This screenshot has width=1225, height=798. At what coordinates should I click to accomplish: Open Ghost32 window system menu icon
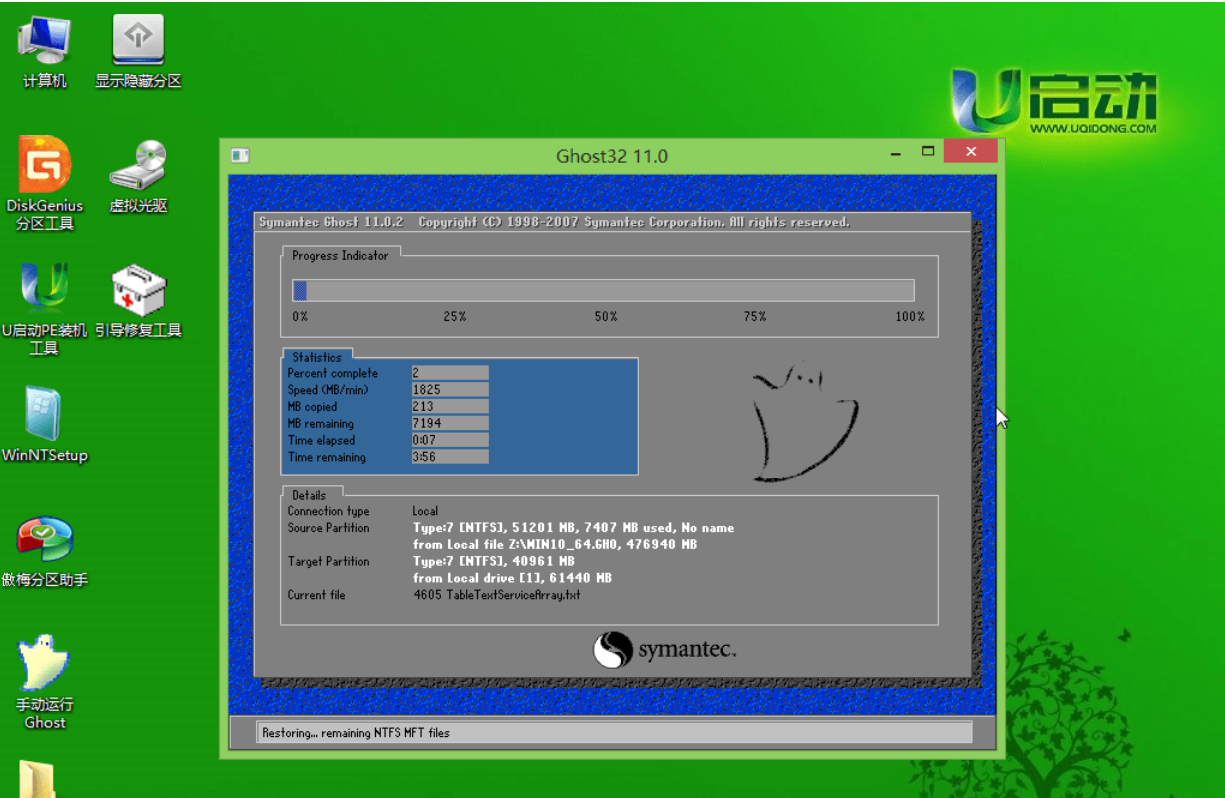click(240, 155)
